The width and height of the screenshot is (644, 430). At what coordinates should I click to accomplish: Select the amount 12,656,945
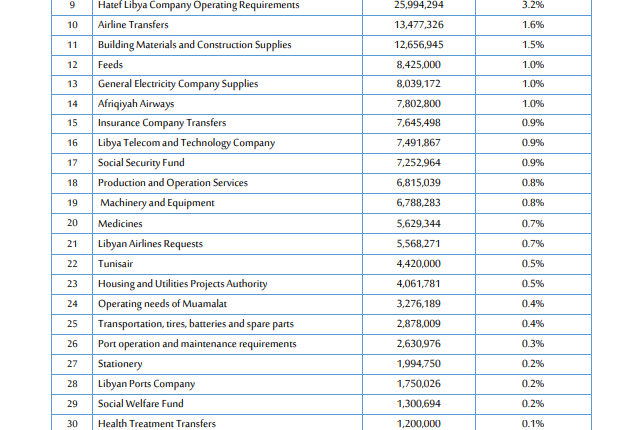click(419, 45)
